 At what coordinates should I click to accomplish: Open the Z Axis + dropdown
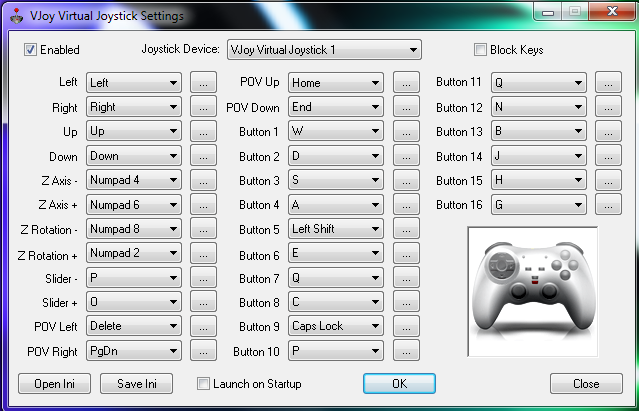point(134,204)
